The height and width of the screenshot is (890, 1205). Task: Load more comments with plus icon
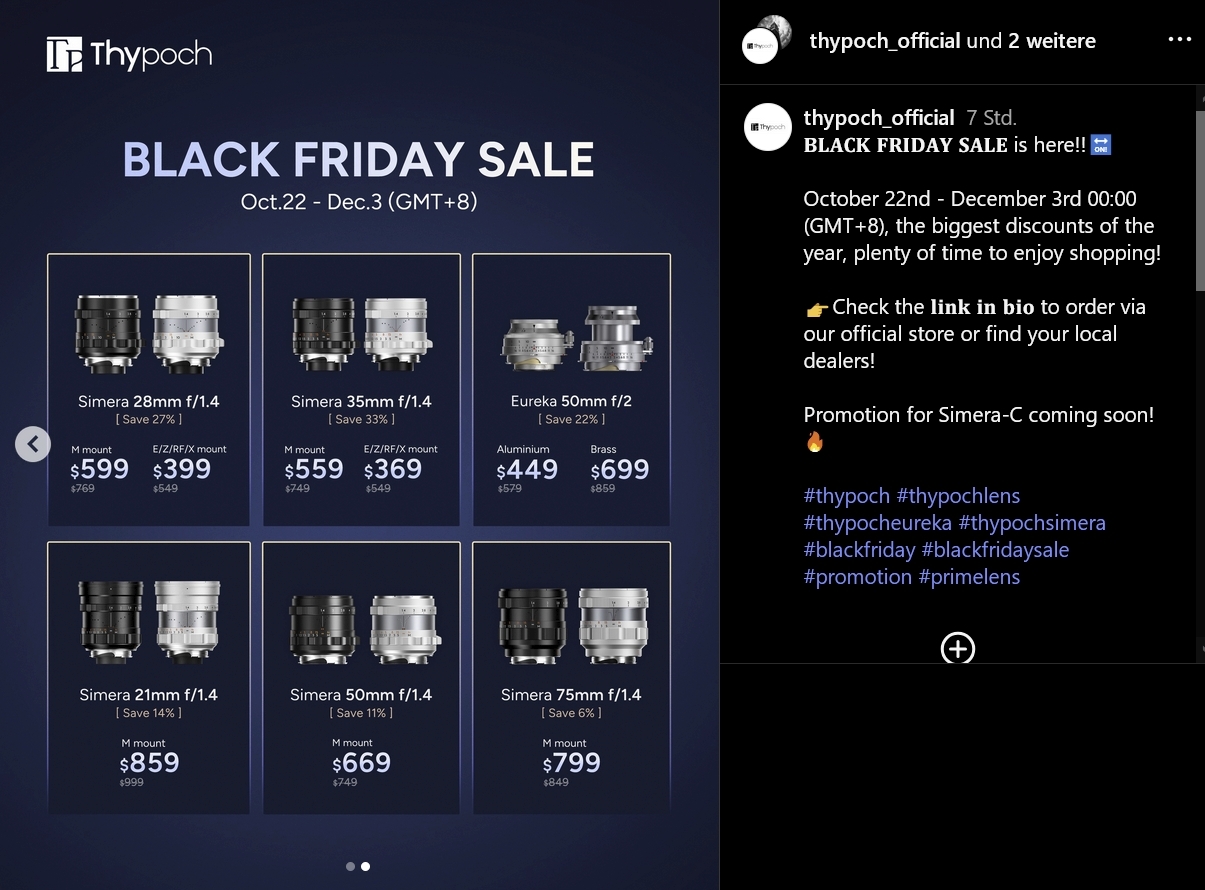coord(958,648)
